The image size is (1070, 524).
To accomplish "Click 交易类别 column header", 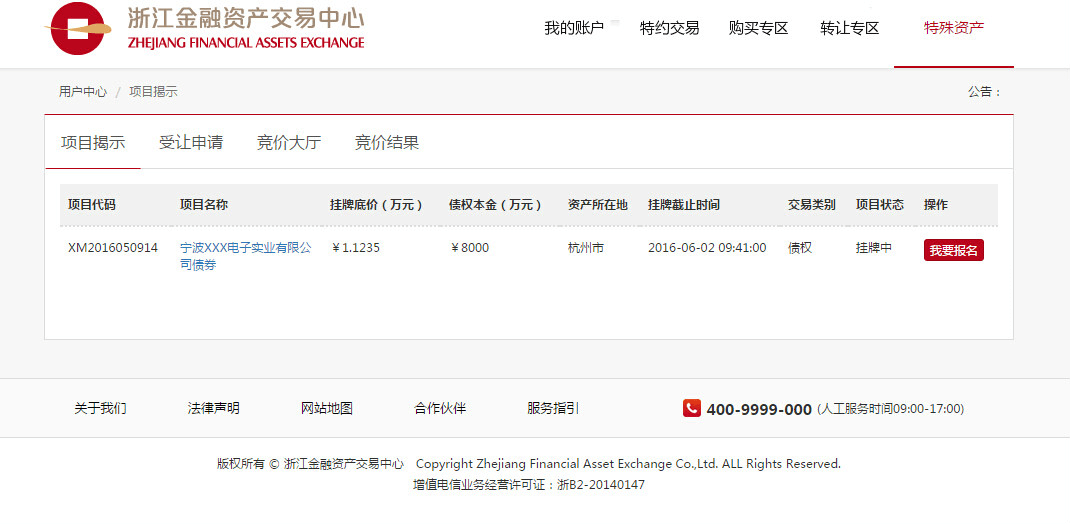I will click(811, 205).
